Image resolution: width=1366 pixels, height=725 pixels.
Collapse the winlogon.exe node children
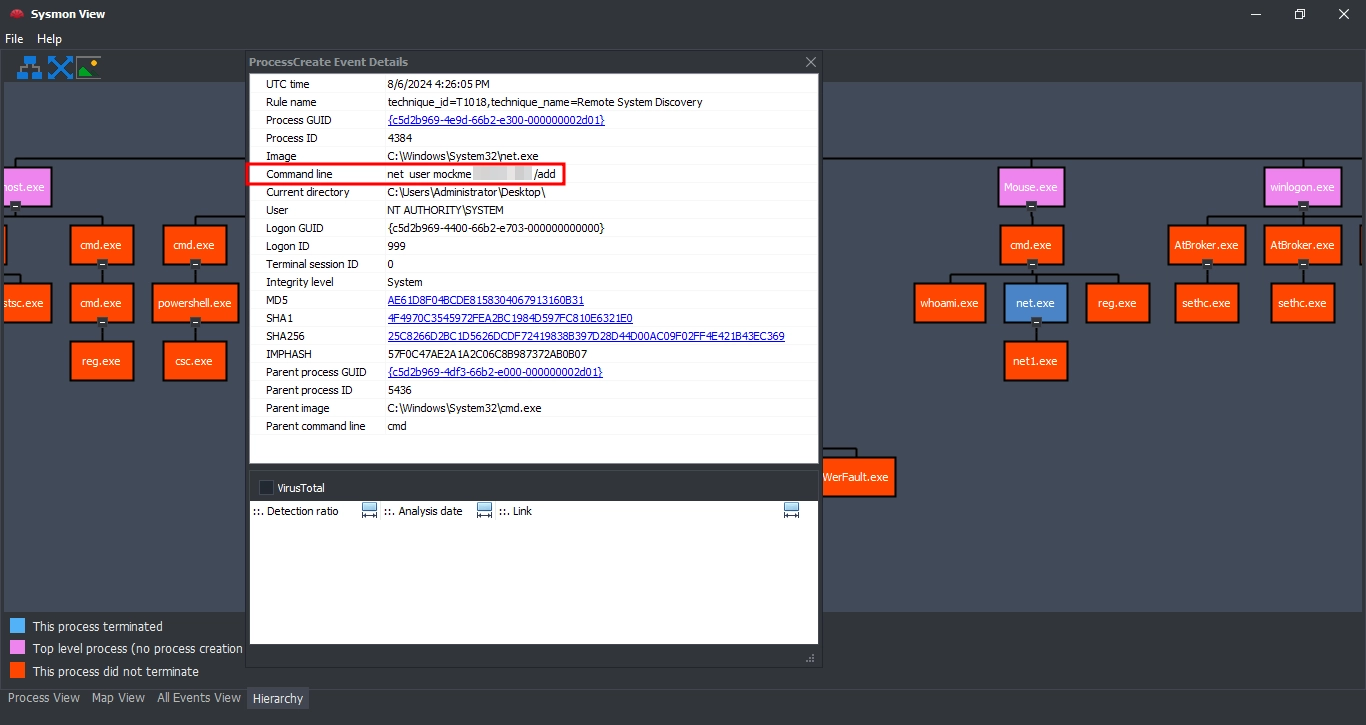[x=1302, y=206]
